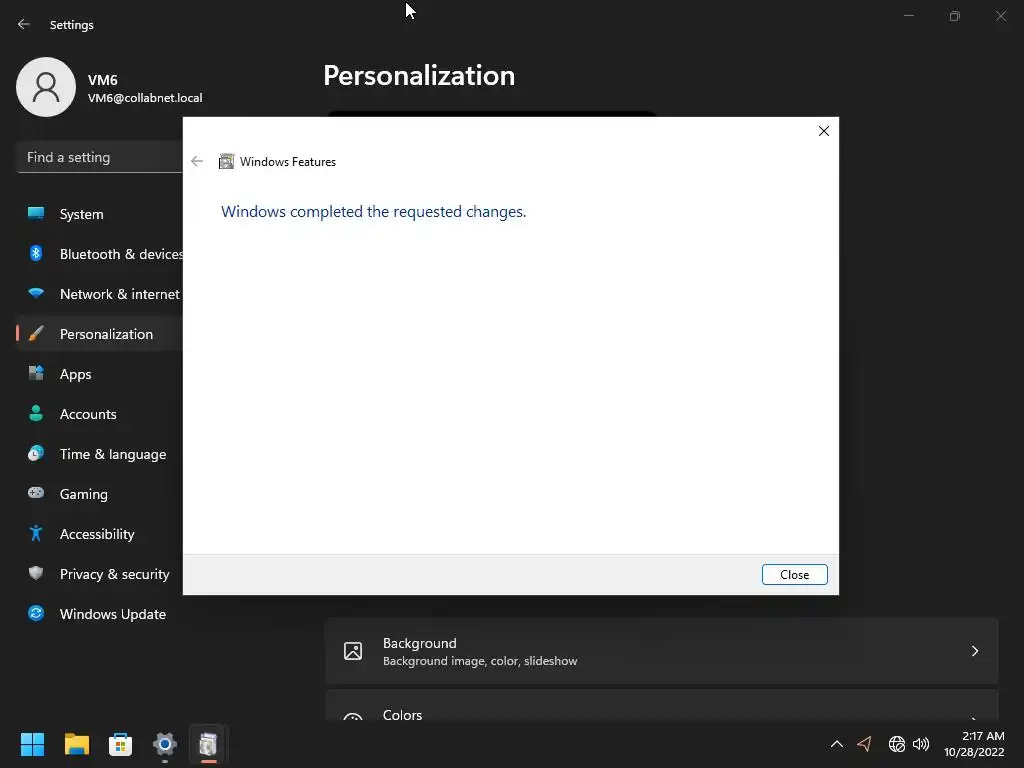Image resolution: width=1024 pixels, height=768 pixels.
Task: Open Time & language settings
Action: [99, 454]
